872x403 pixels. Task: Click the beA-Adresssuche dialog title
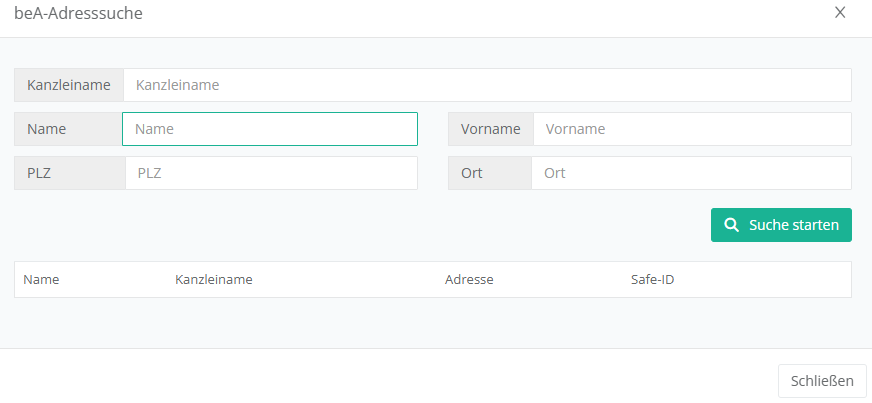click(x=78, y=14)
